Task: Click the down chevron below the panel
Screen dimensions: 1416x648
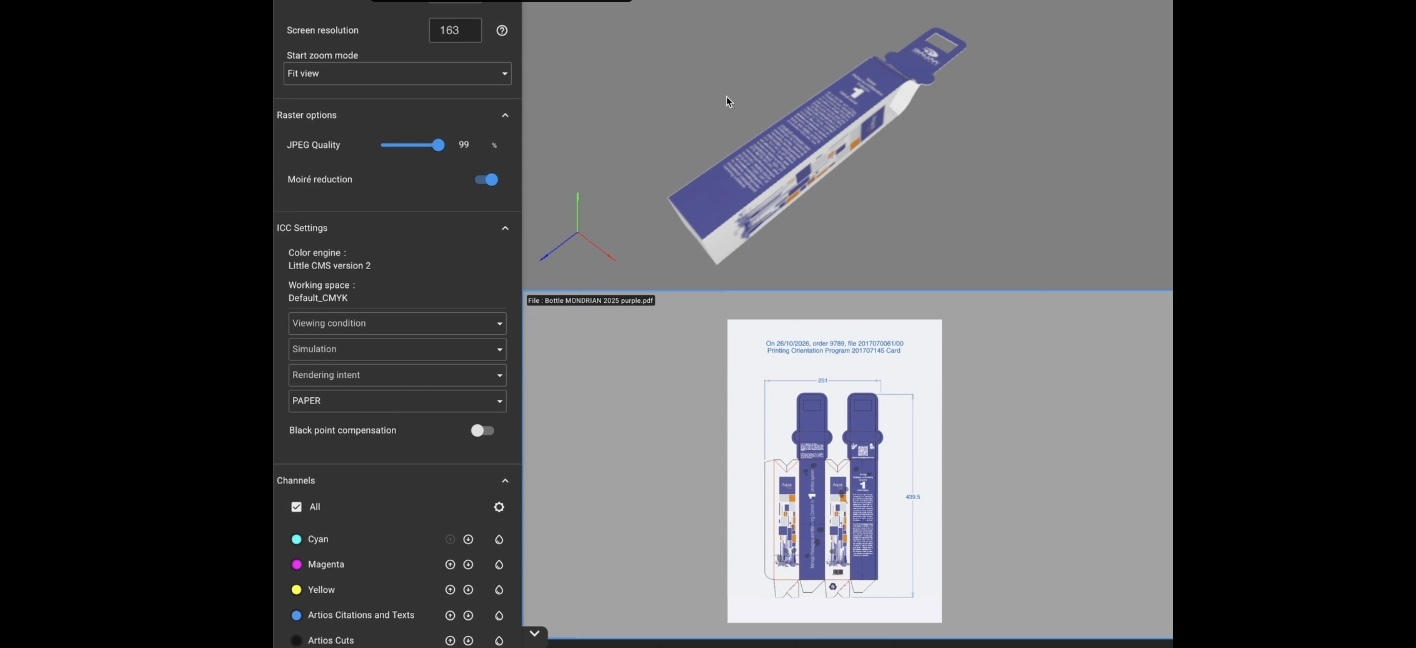Action: click(534, 633)
